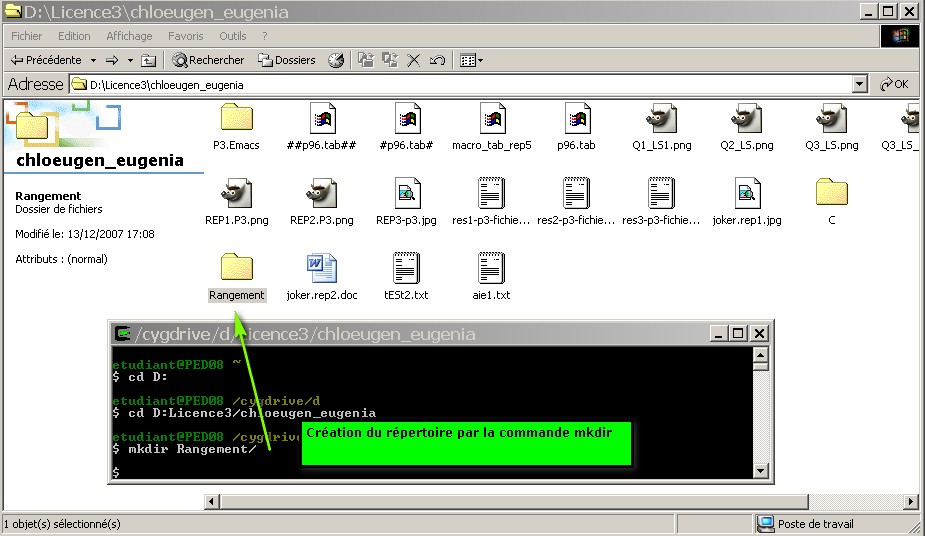The height and width of the screenshot is (536, 925).
Task: Click the explorer horizontal scrollbar thumb
Action: pyautogui.click(x=514, y=501)
